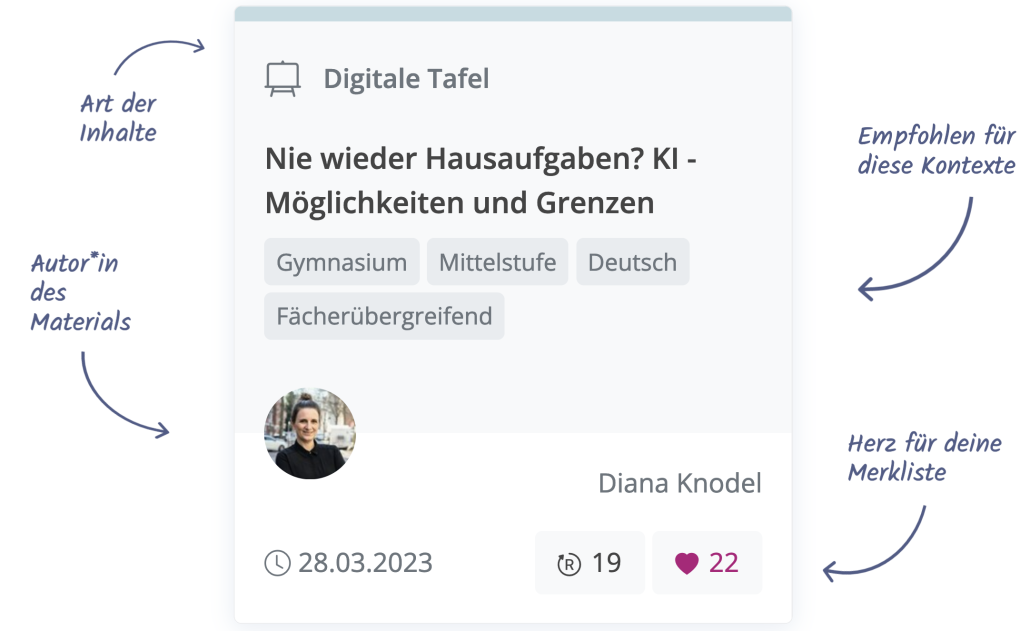
Task: Select the Deutsch subject tag
Action: 632,261
